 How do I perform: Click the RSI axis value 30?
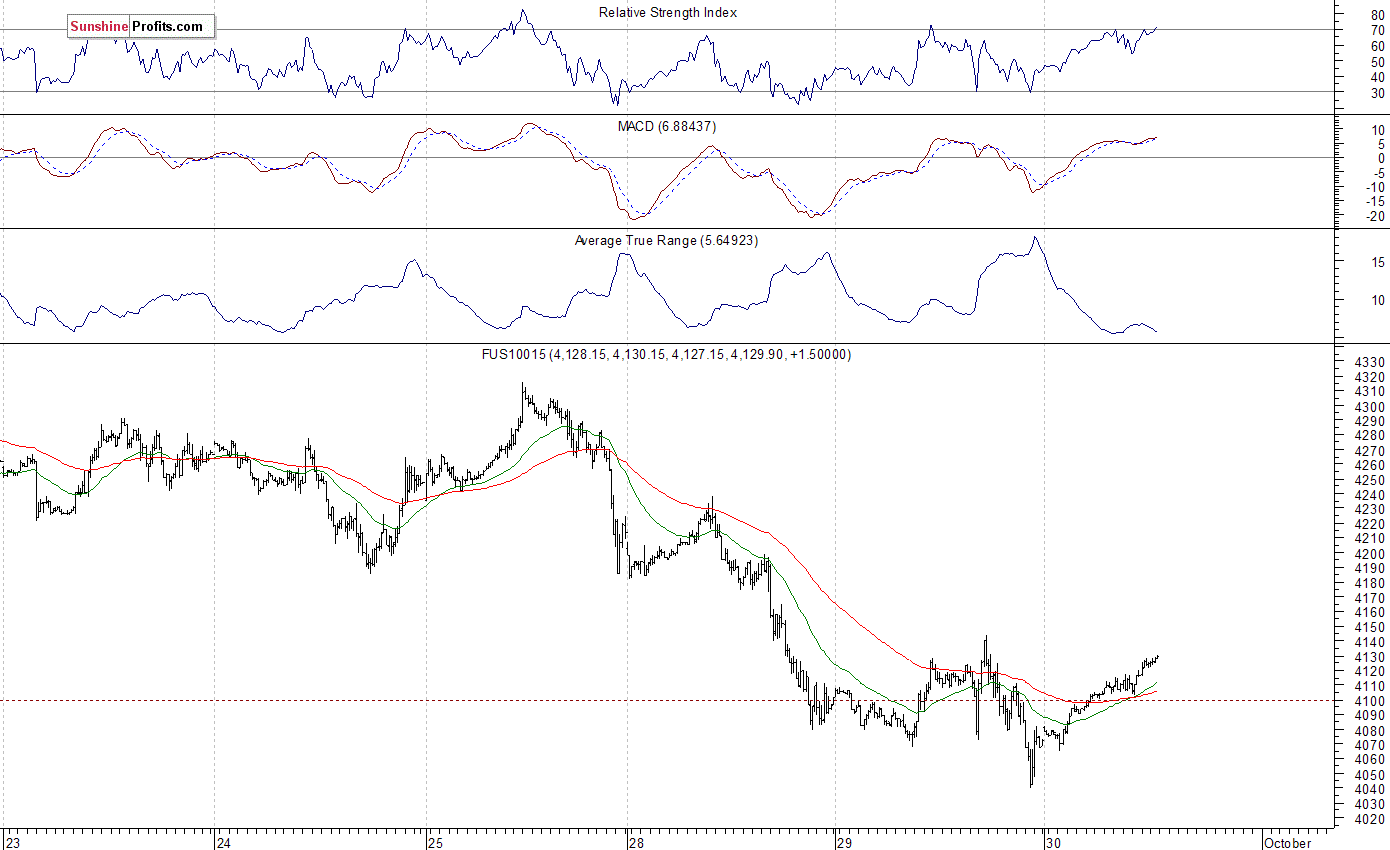(x=1377, y=92)
